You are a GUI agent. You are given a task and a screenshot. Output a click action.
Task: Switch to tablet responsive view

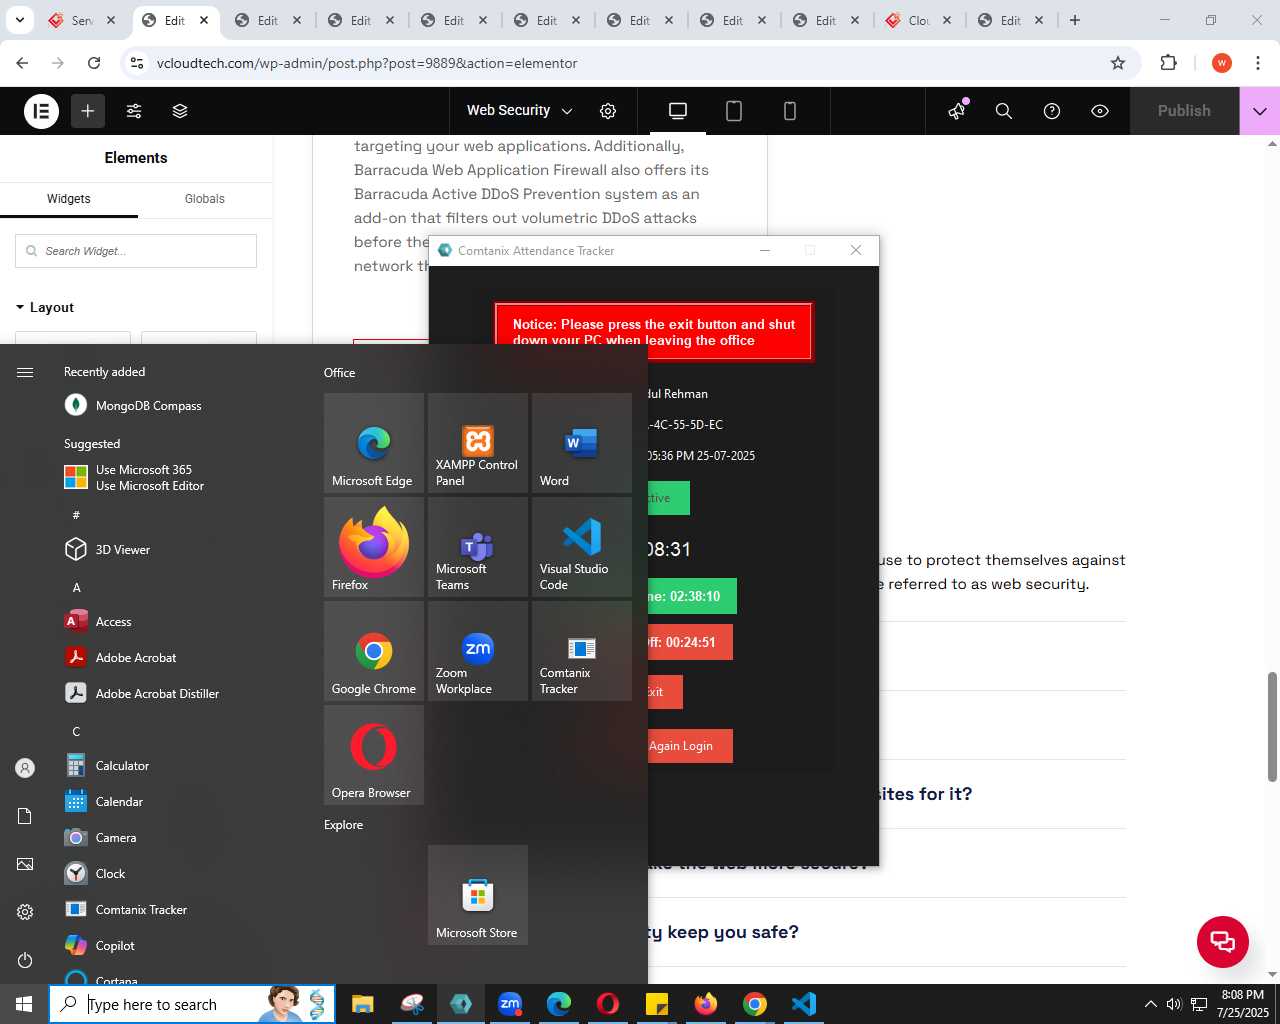point(734,111)
